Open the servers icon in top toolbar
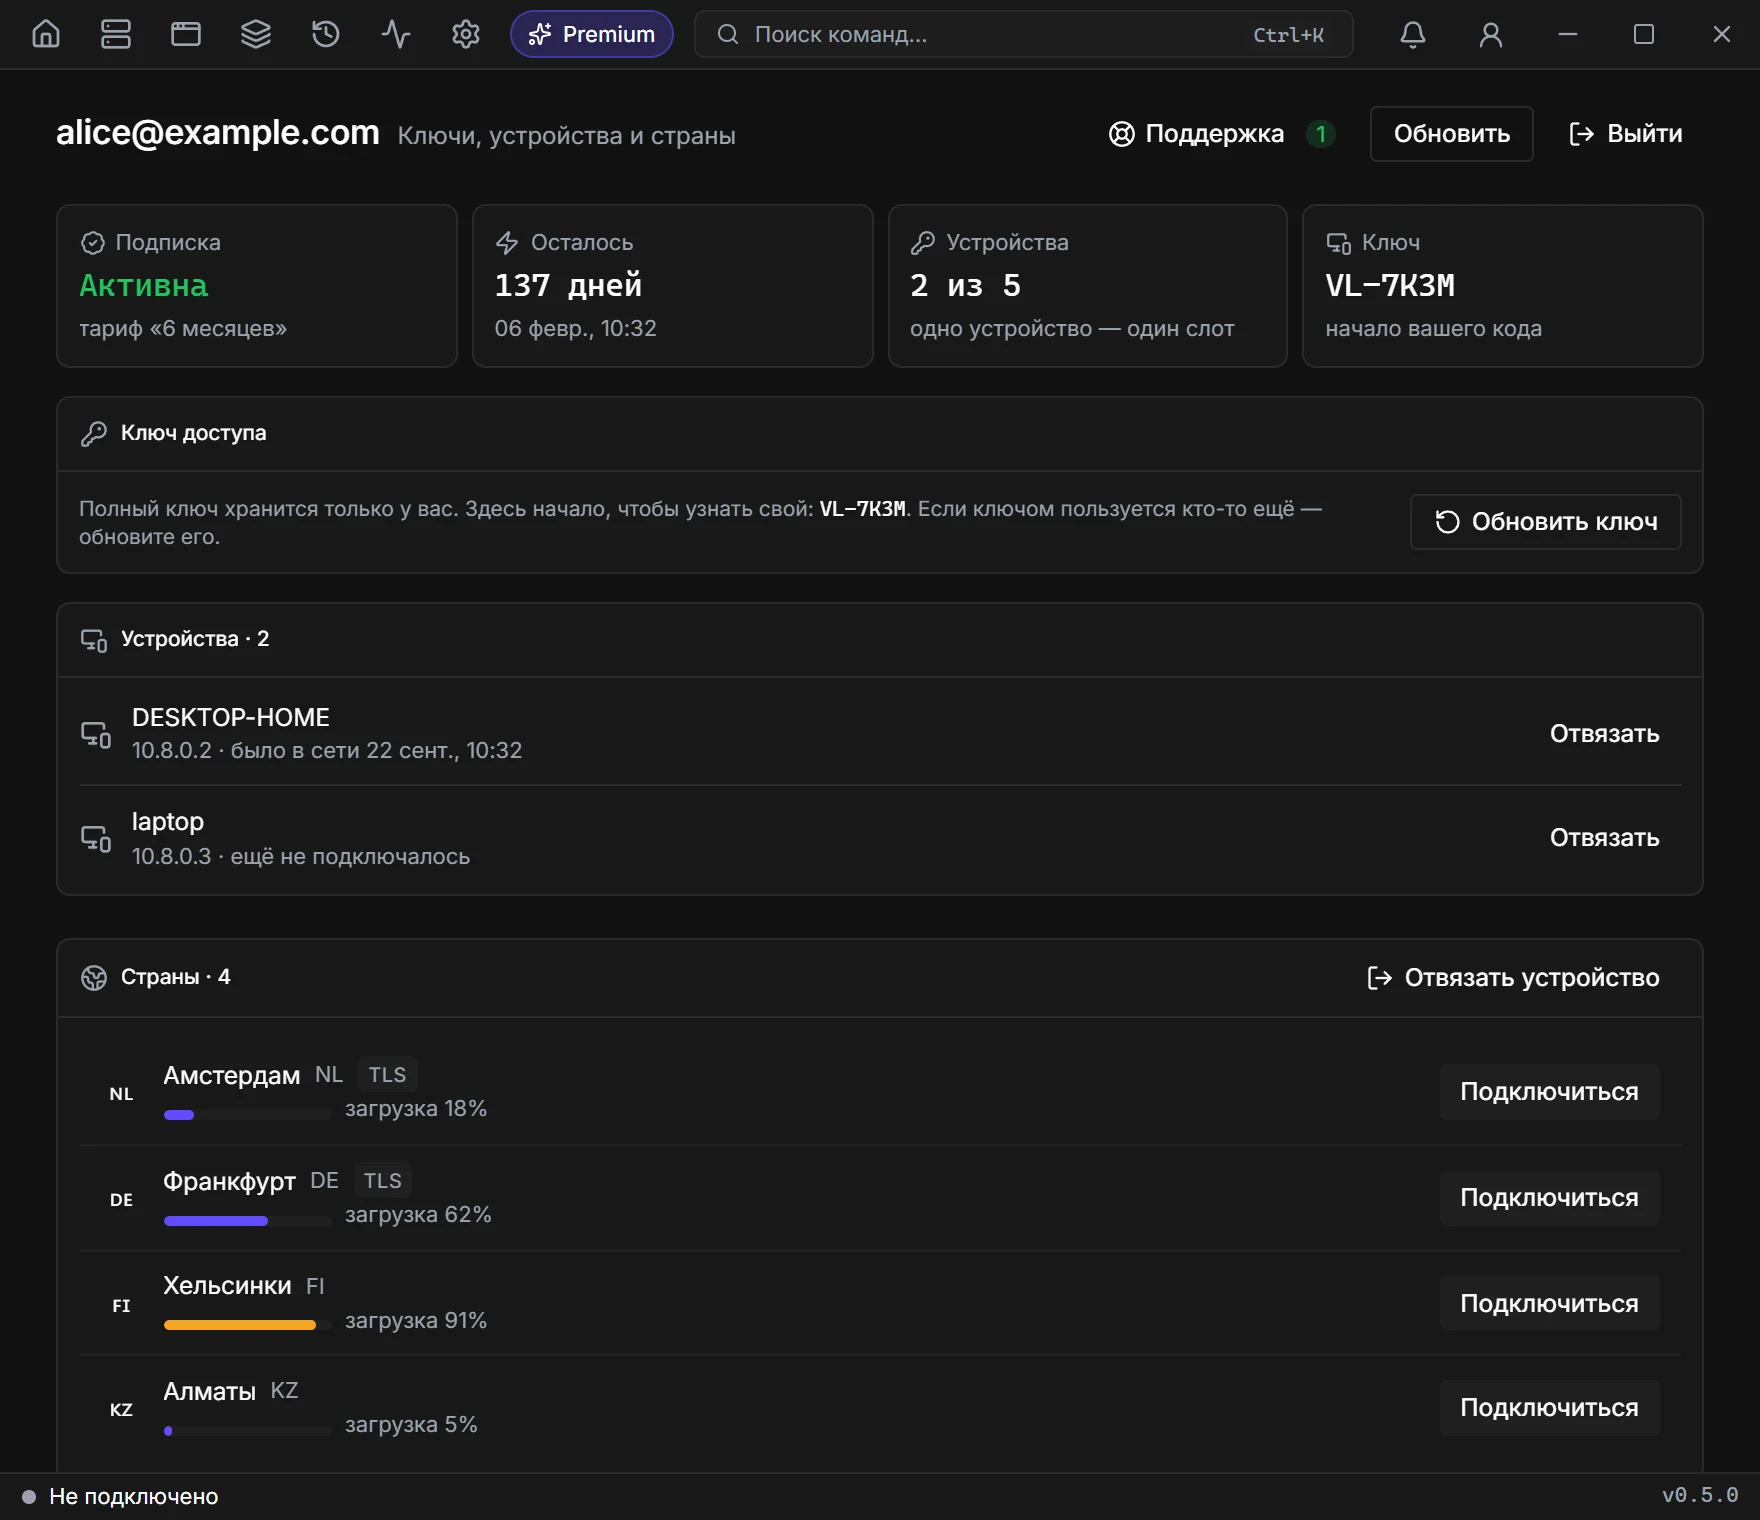 (x=116, y=34)
